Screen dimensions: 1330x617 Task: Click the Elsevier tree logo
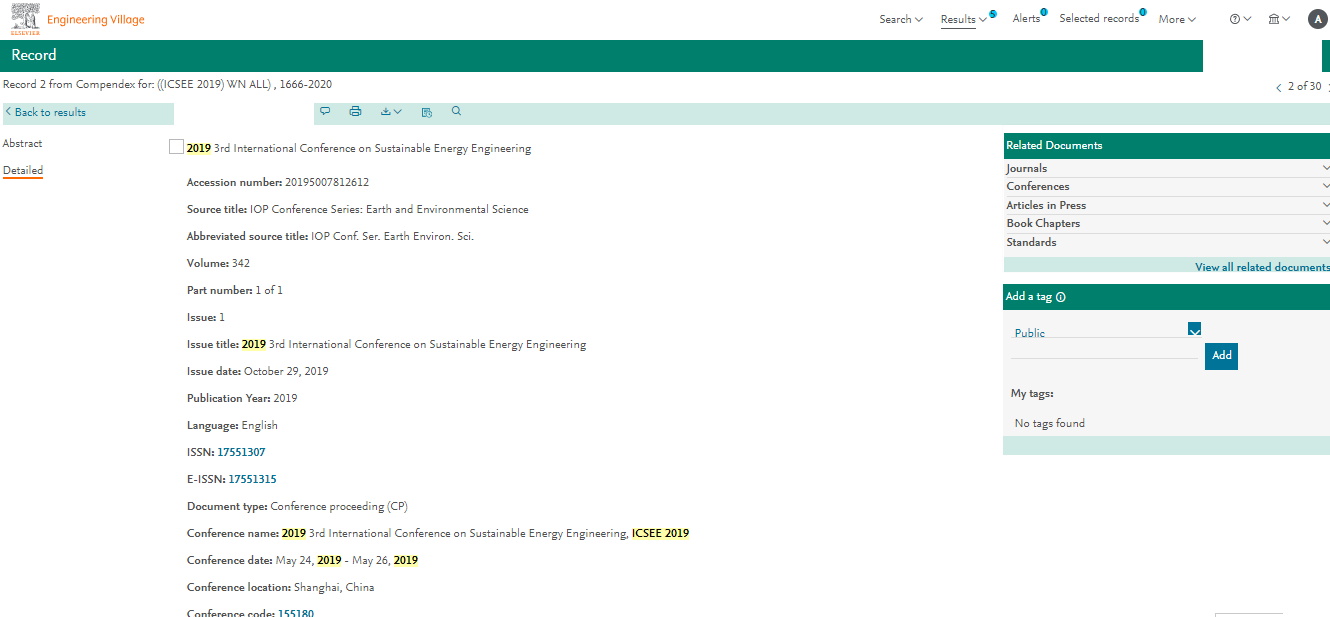click(25, 19)
